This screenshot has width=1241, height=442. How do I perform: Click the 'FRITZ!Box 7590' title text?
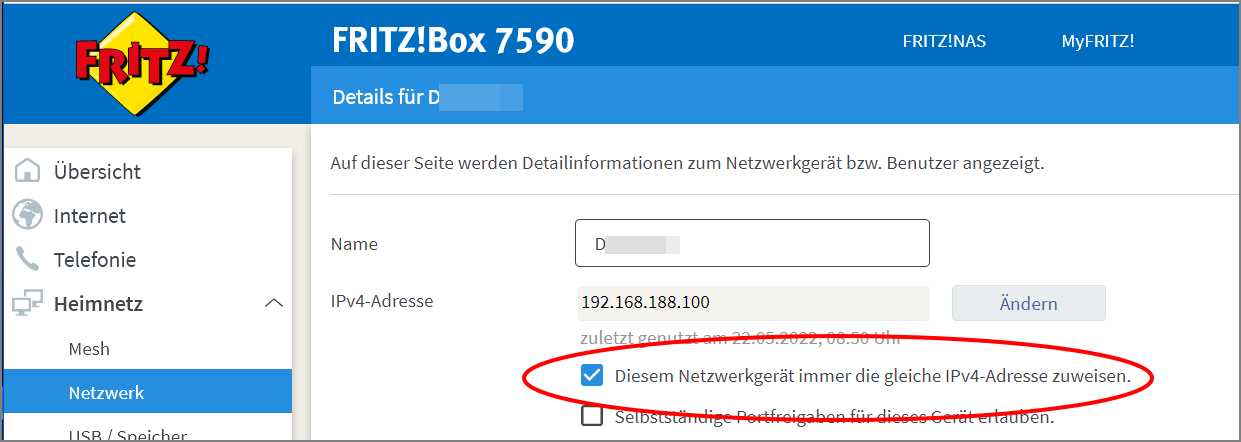coord(453,40)
